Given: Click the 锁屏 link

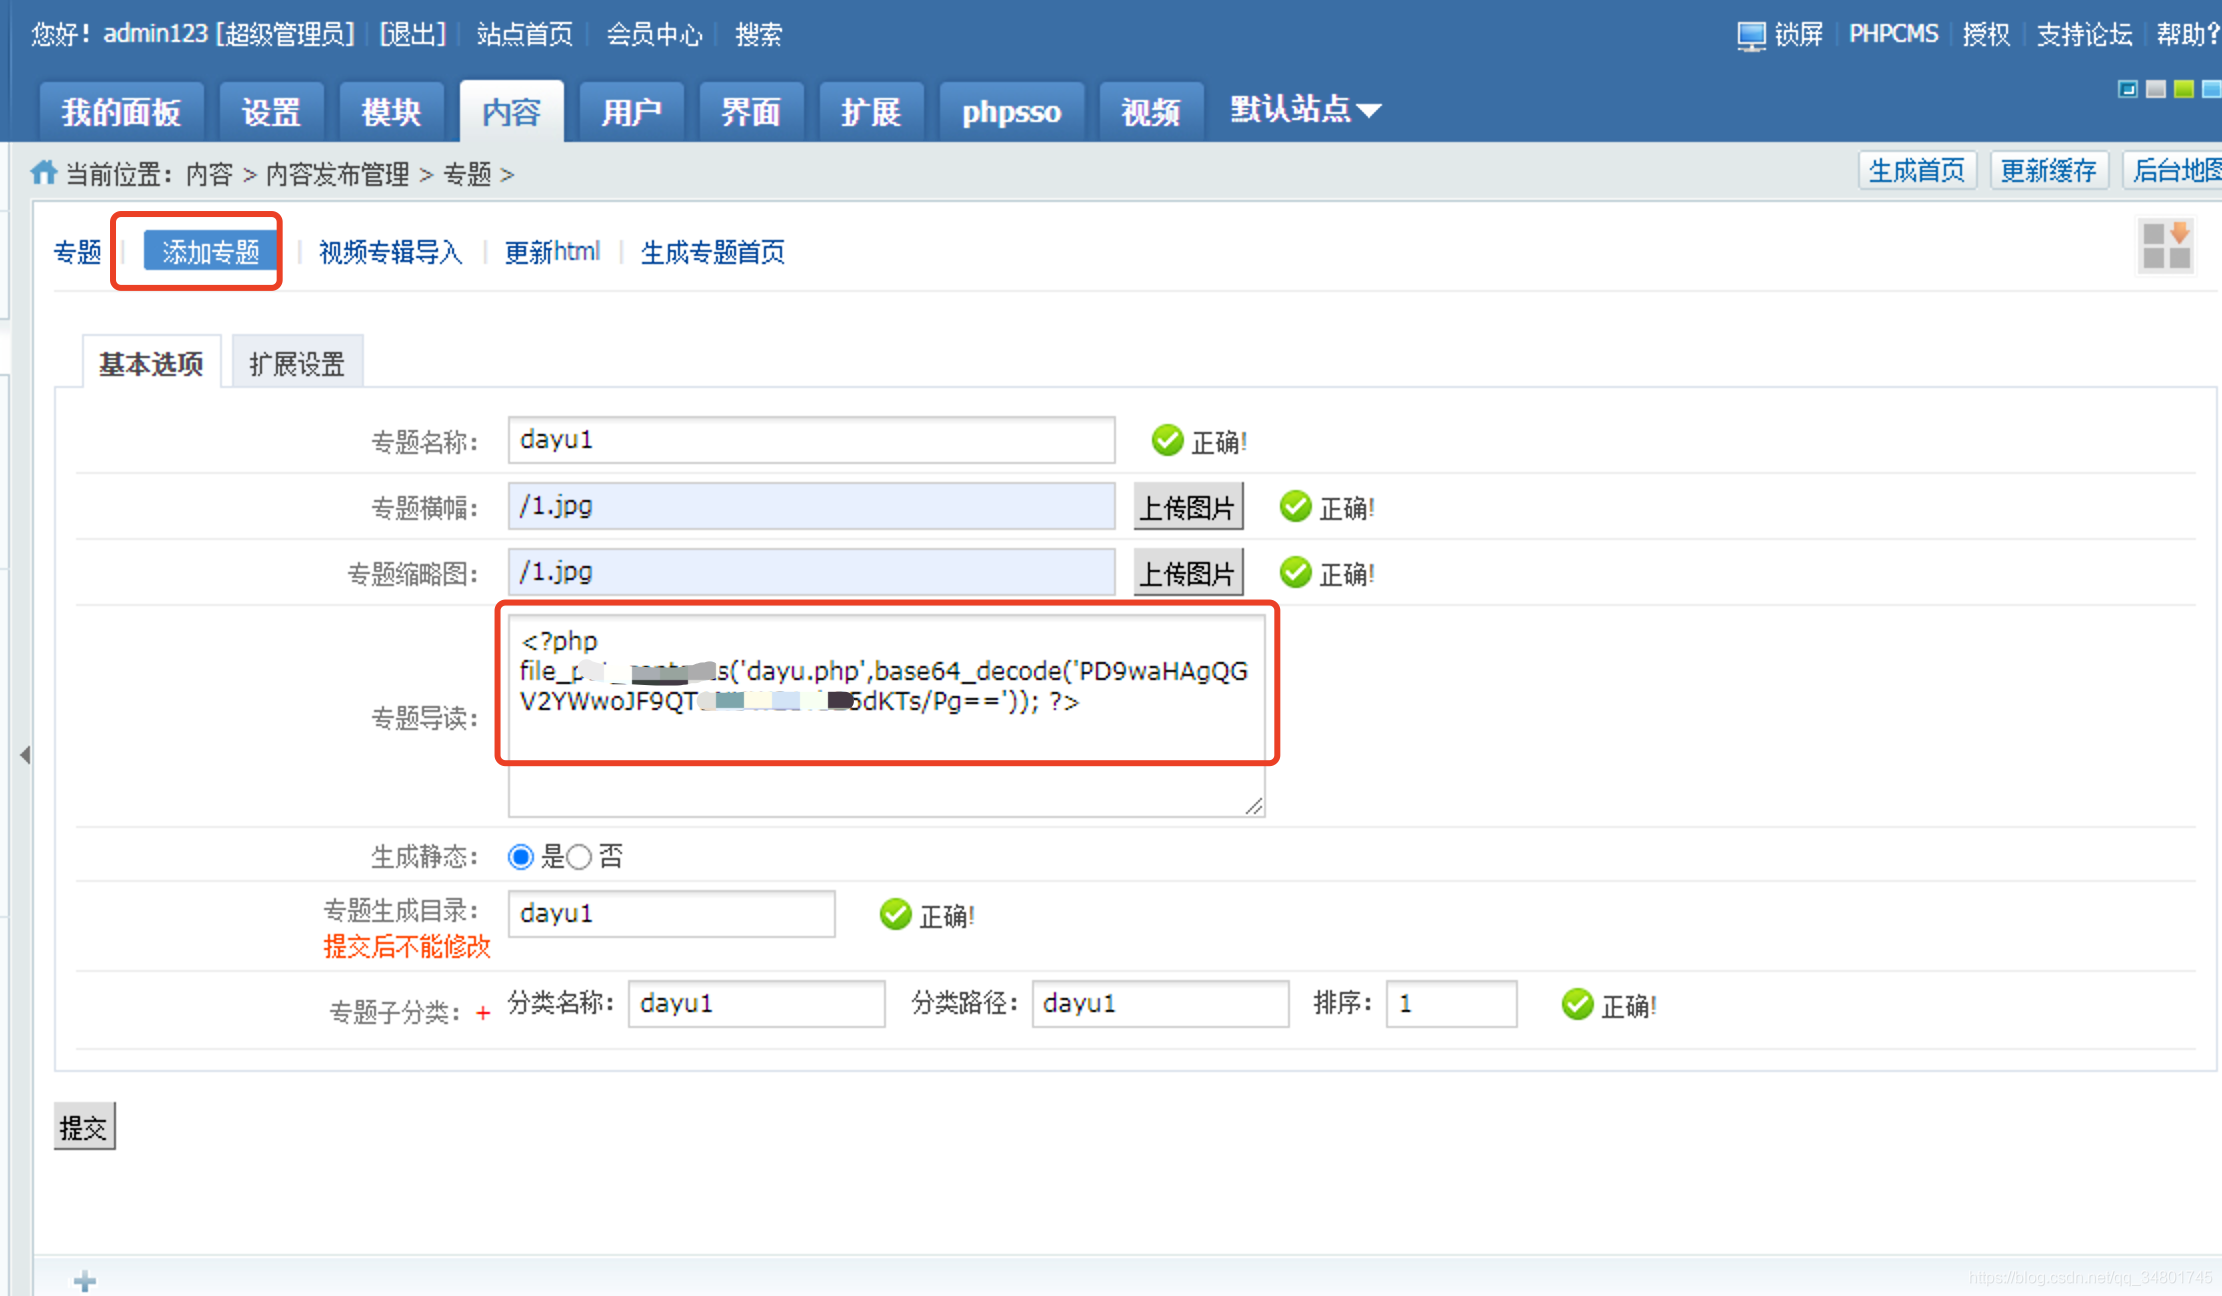Looking at the screenshot, I should (1799, 35).
